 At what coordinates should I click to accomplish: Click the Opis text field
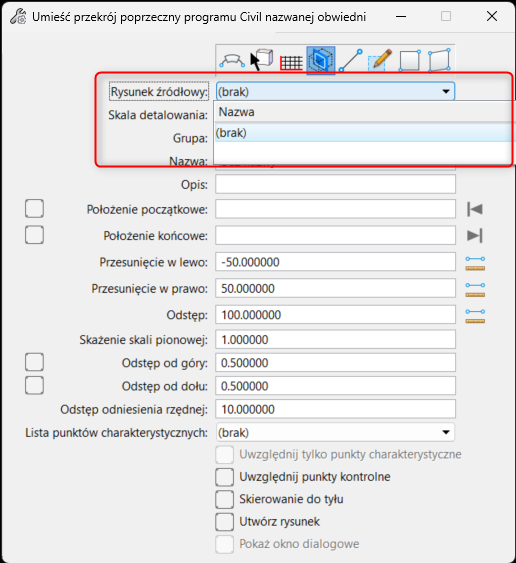pos(335,184)
